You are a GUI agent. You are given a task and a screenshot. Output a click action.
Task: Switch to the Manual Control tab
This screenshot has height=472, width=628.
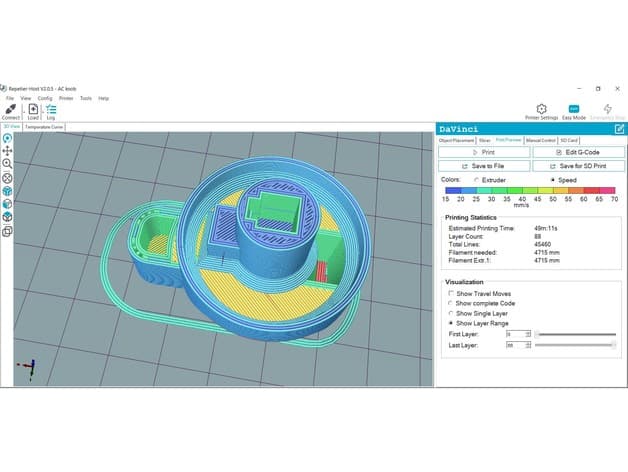click(541, 140)
